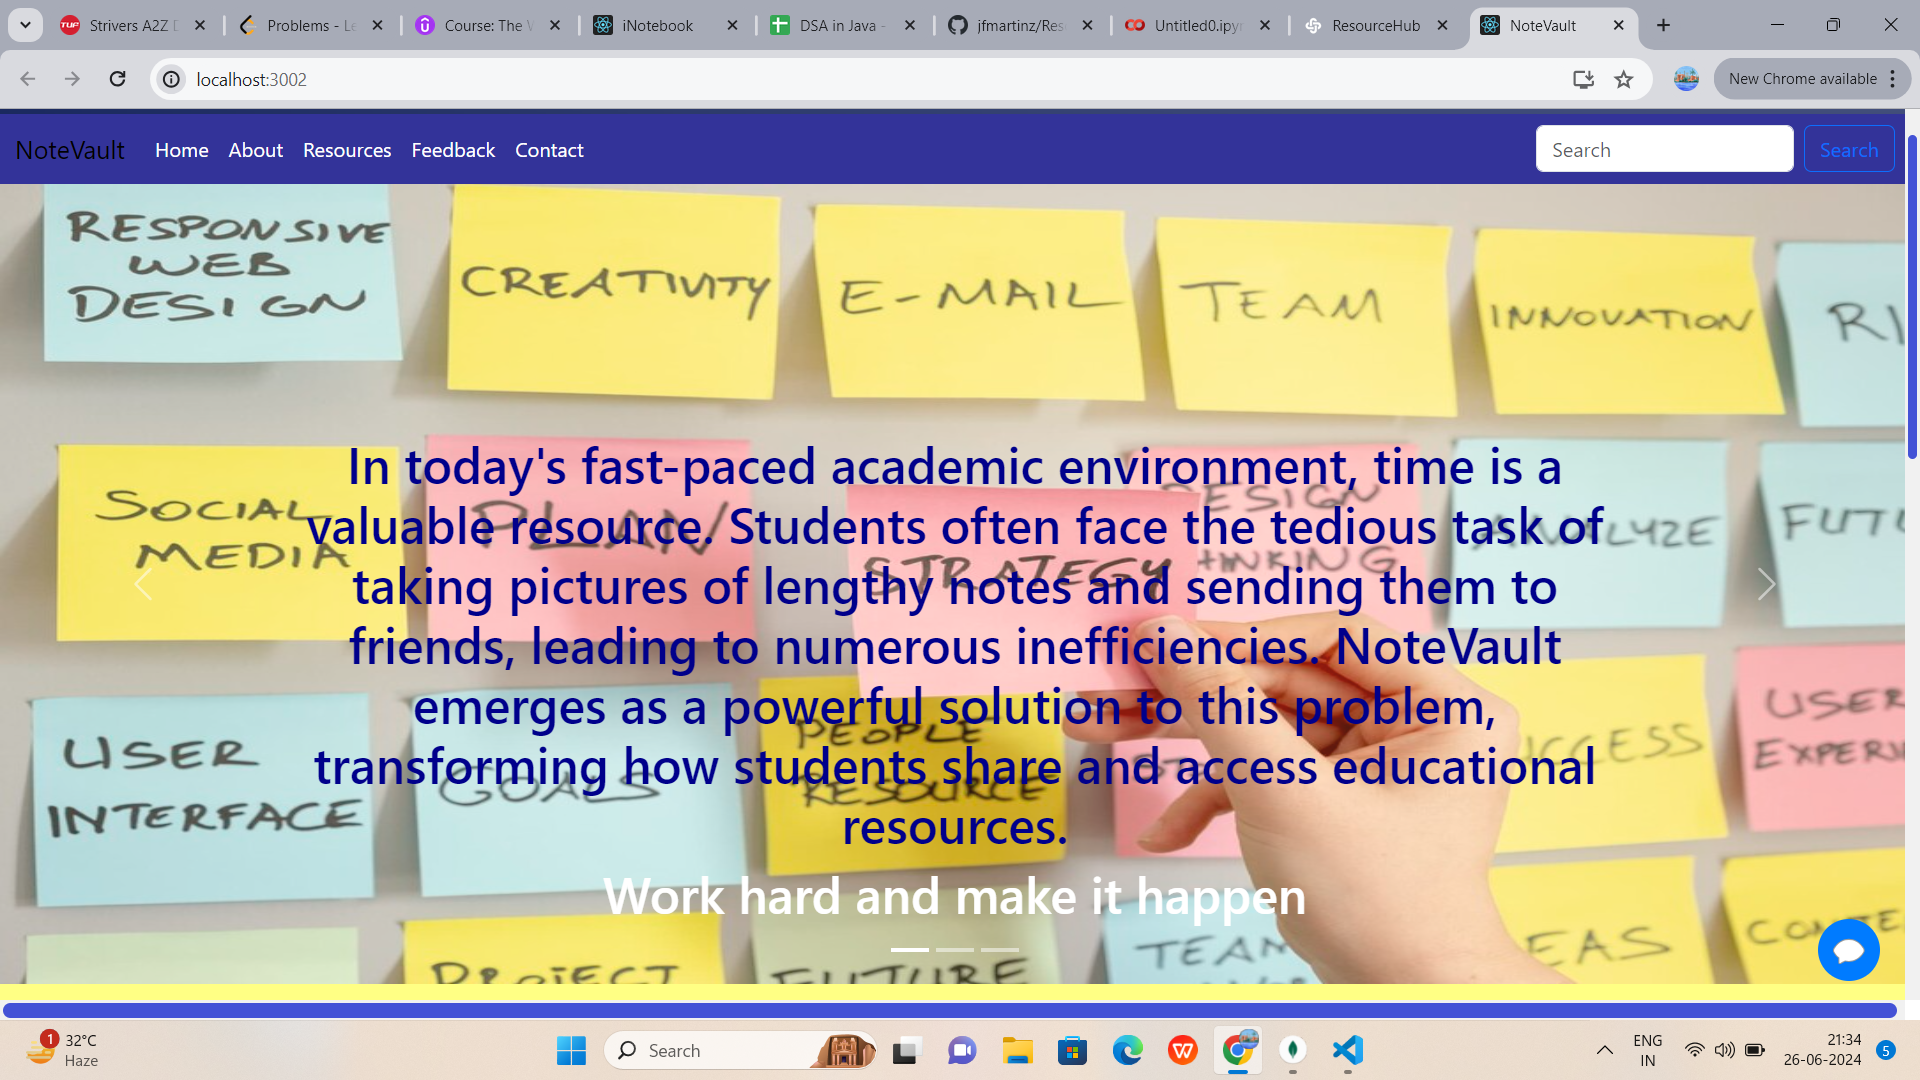Show hidden system tray icons
Screen dimensions: 1920x1080
point(1604,1050)
